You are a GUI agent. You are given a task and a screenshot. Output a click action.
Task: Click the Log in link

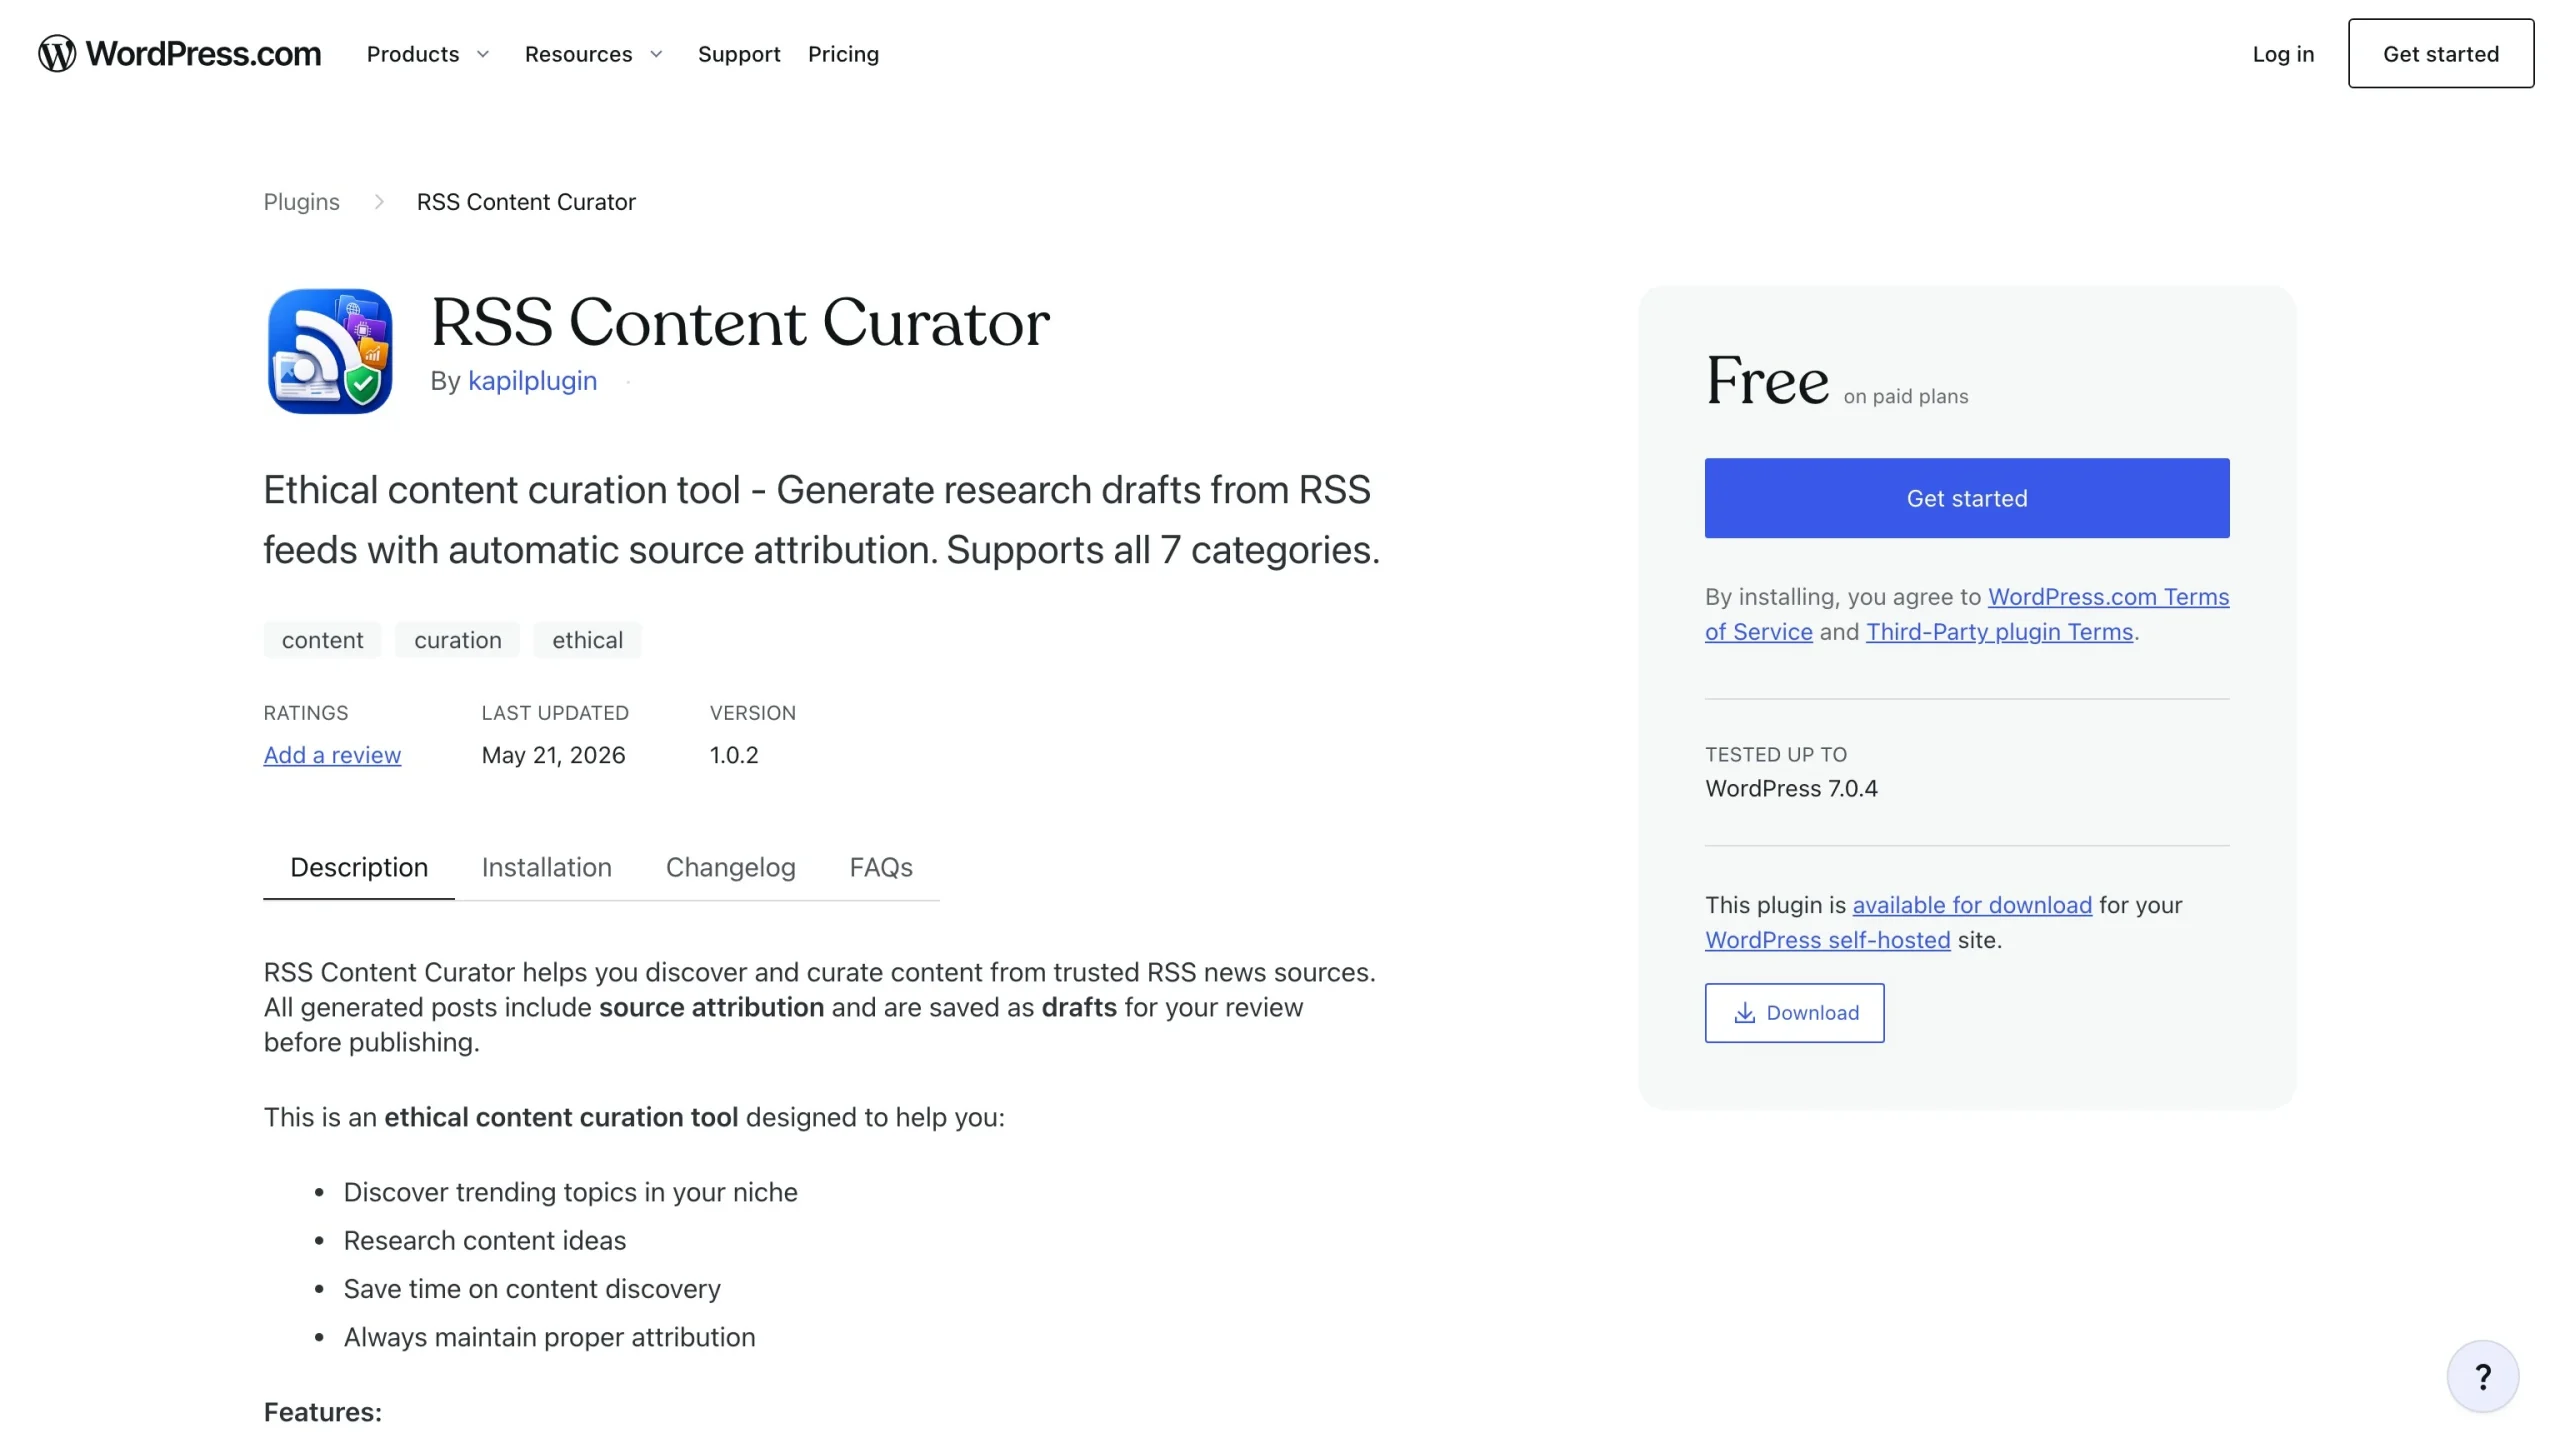click(2283, 54)
